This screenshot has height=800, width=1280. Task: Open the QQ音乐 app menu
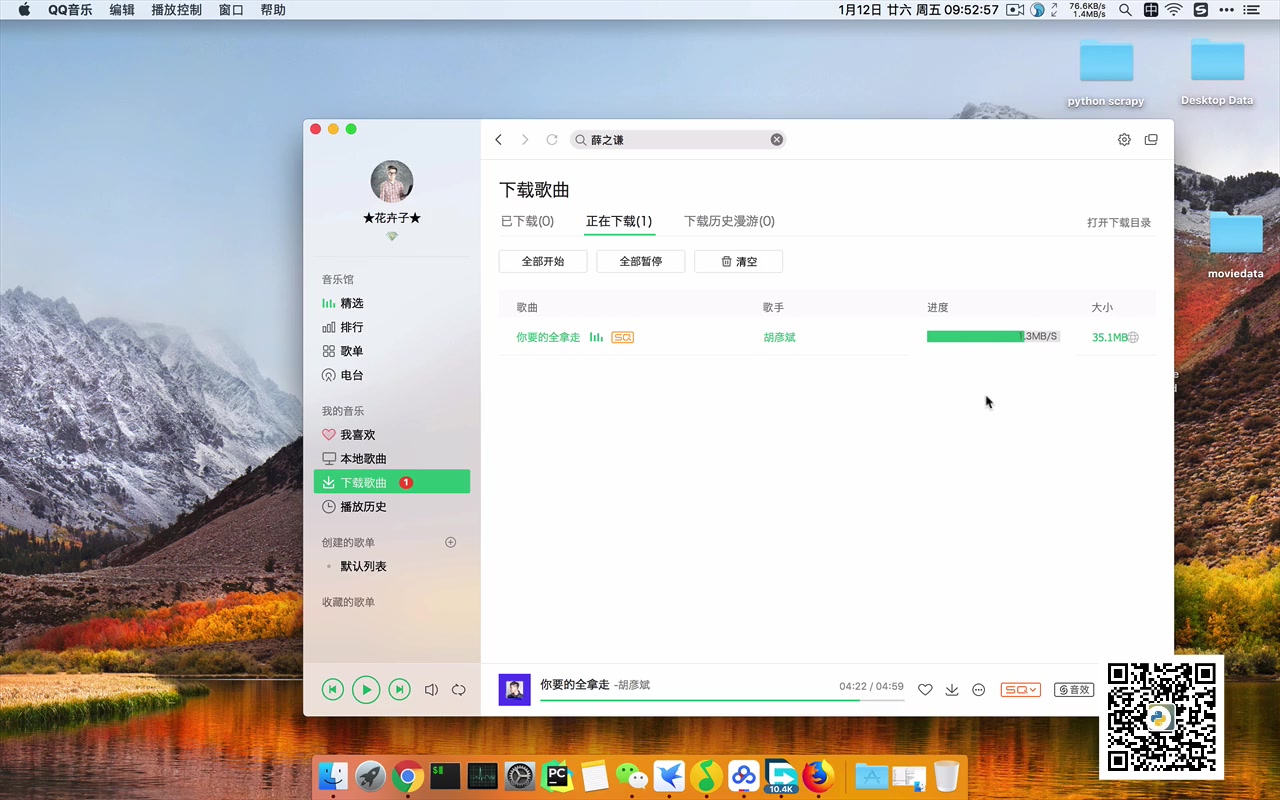click(x=70, y=10)
